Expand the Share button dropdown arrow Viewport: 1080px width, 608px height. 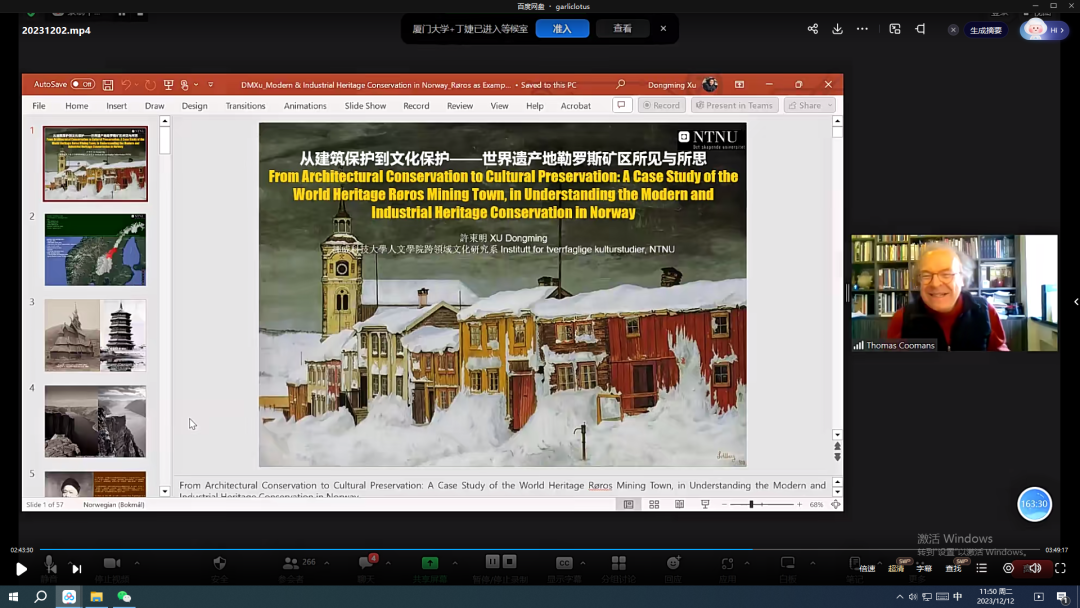click(830, 106)
